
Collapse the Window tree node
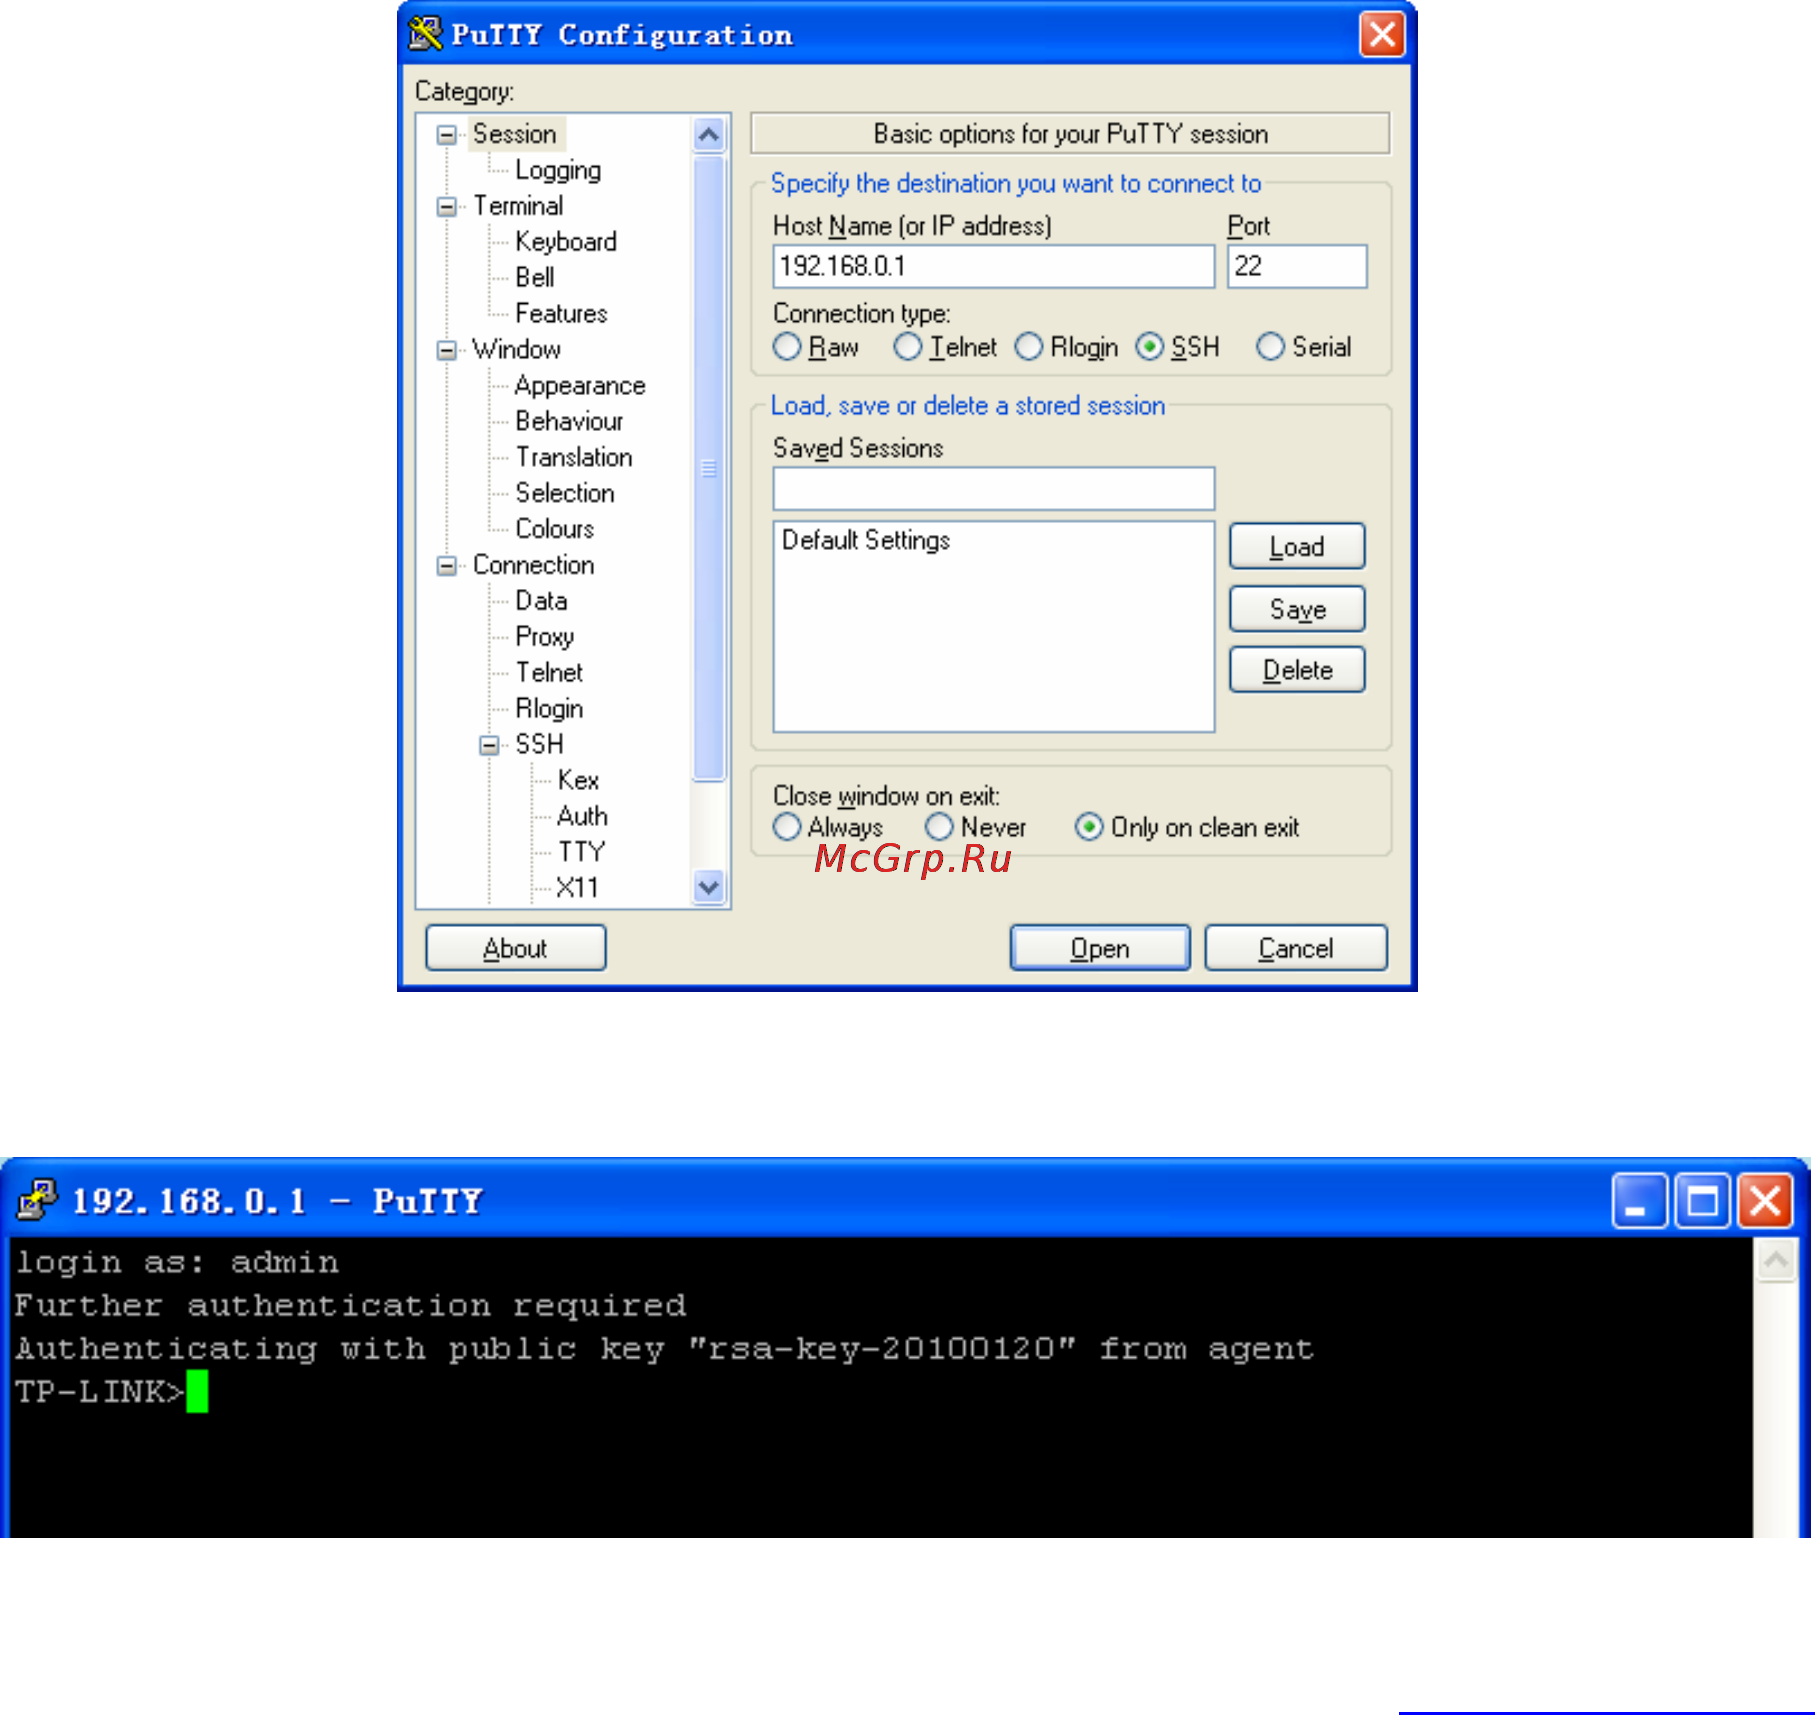pyautogui.click(x=447, y=350)
